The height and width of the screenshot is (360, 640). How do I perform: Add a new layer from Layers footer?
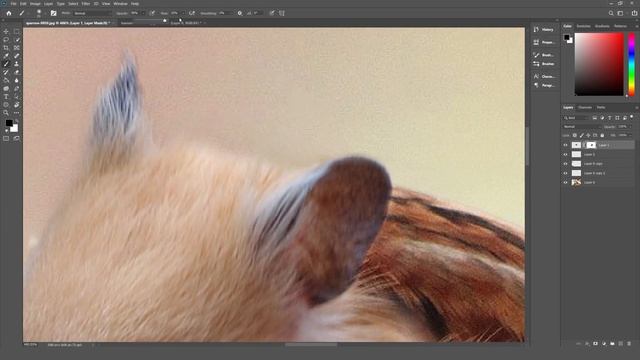[621, 344]
